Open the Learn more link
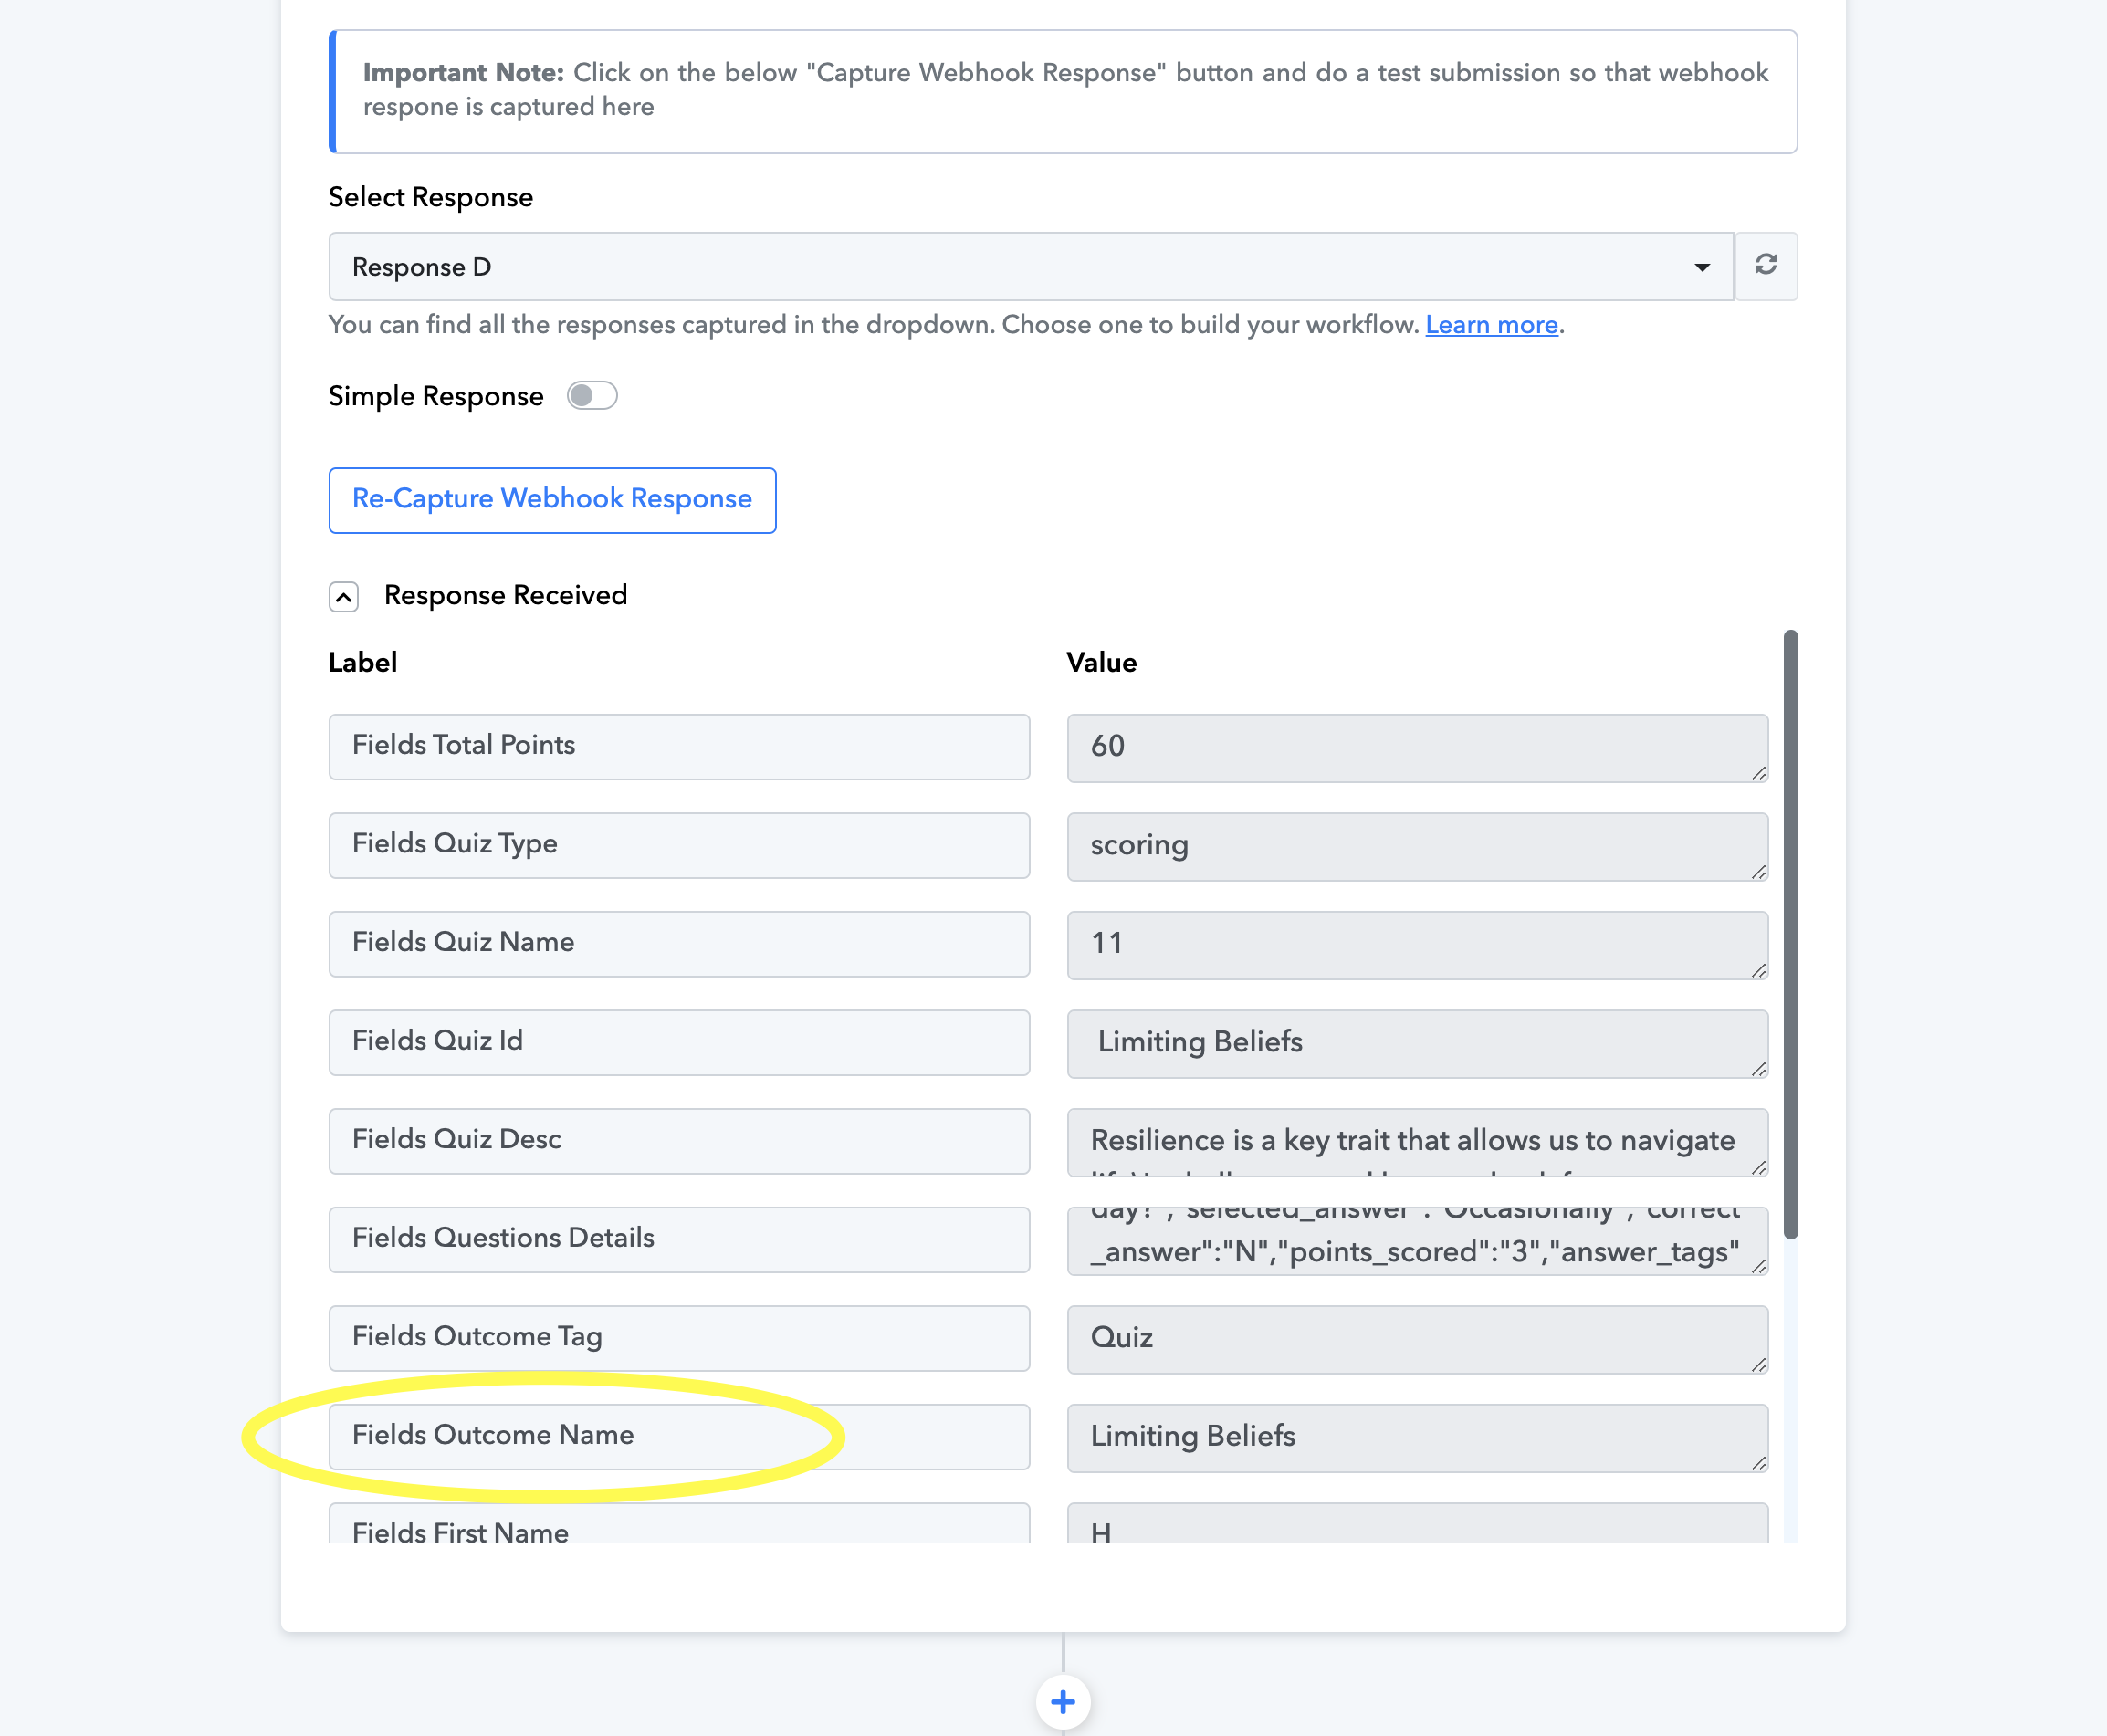The height and width of the screenshot is (1736, 2107). click(1491, 325)
